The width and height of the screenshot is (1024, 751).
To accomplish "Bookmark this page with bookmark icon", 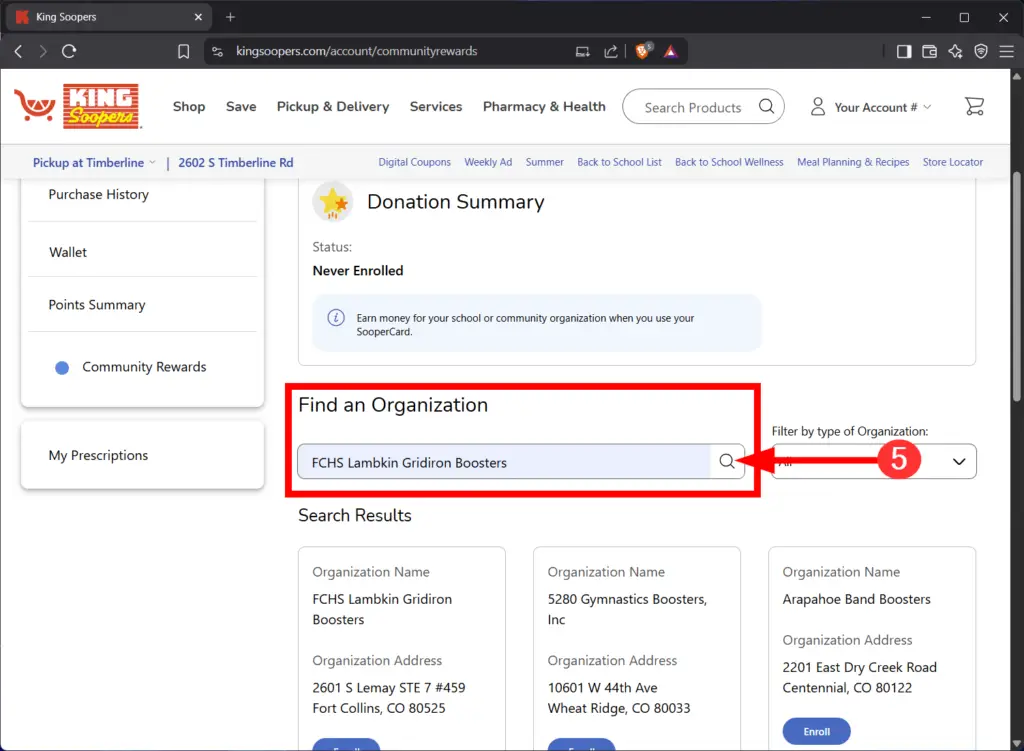I will (184, 52).
